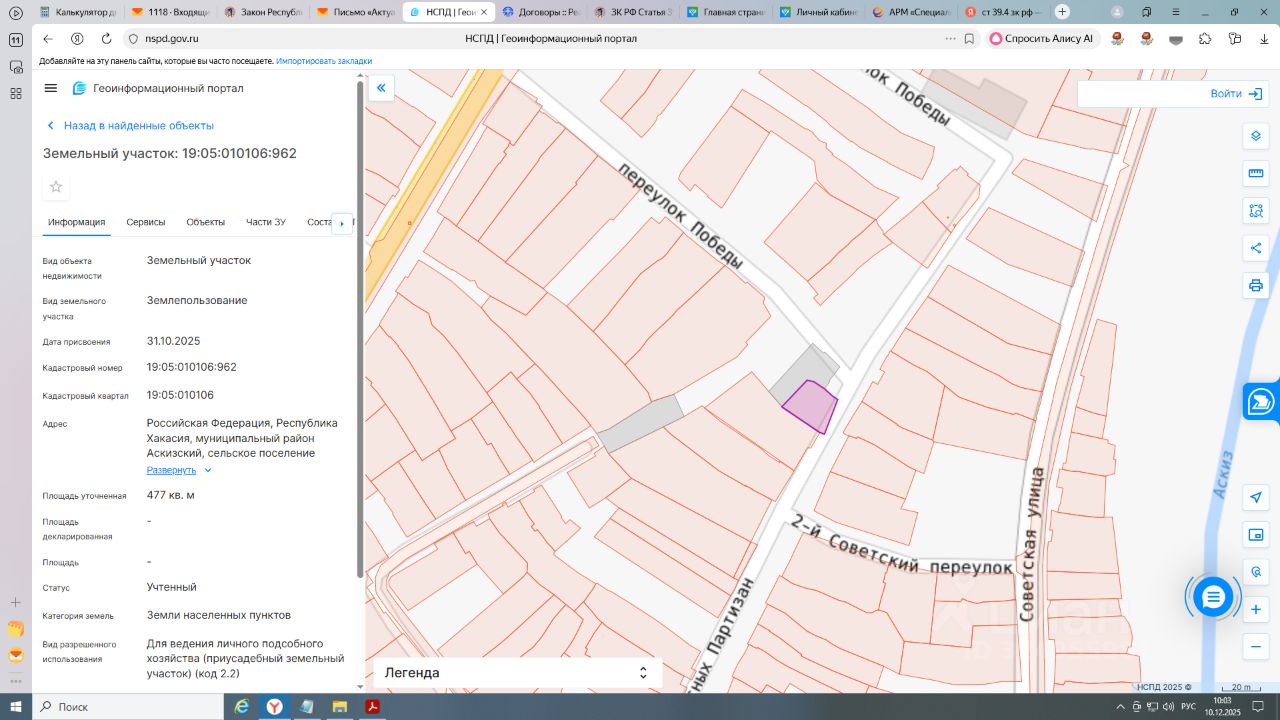
Task: Click the area value 477 кв. м
Action: click(171, 495)
